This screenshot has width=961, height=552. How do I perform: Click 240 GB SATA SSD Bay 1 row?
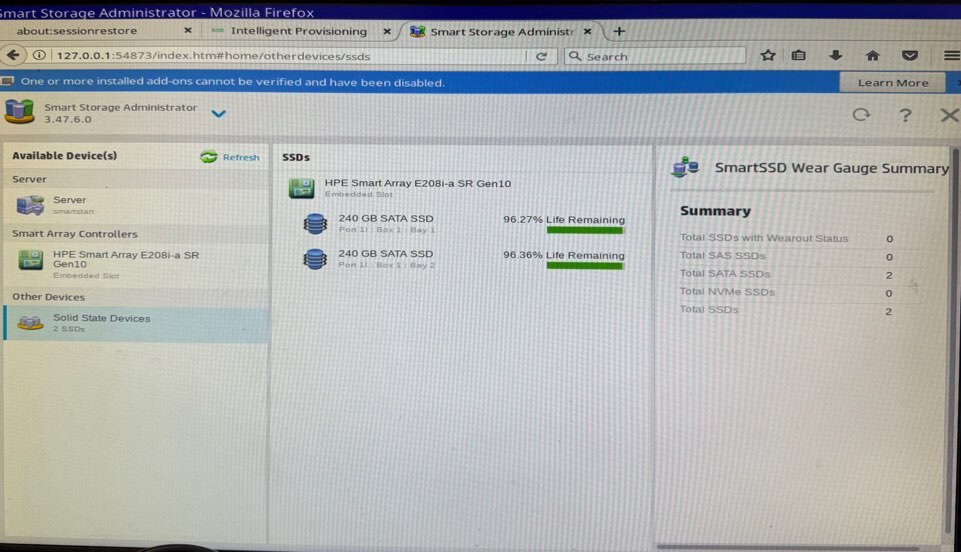463,224
